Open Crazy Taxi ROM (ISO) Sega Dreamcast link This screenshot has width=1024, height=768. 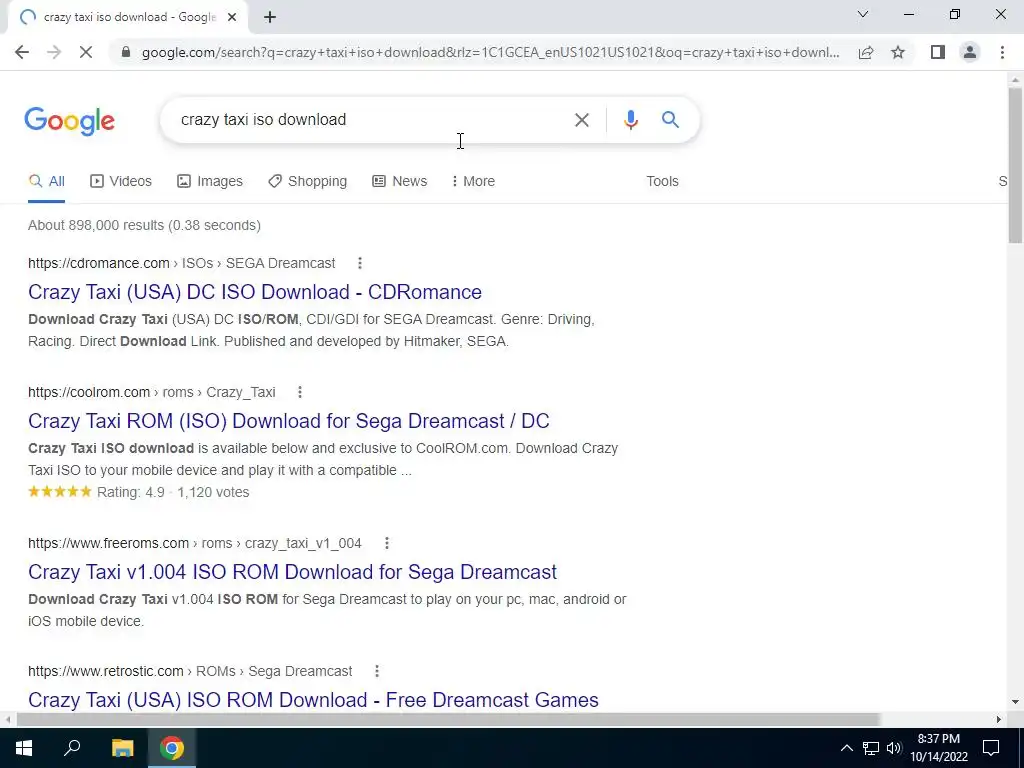(289, 421)
